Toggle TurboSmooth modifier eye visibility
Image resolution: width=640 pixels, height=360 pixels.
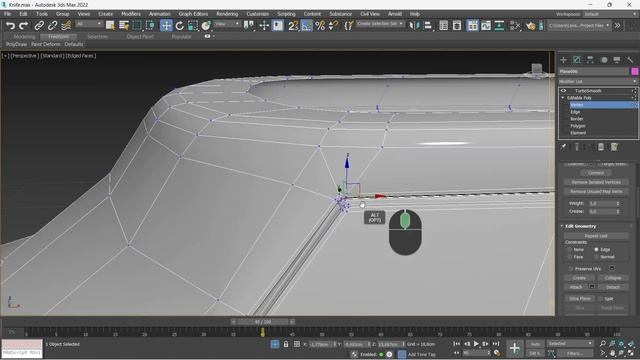(x=564, y=91)
